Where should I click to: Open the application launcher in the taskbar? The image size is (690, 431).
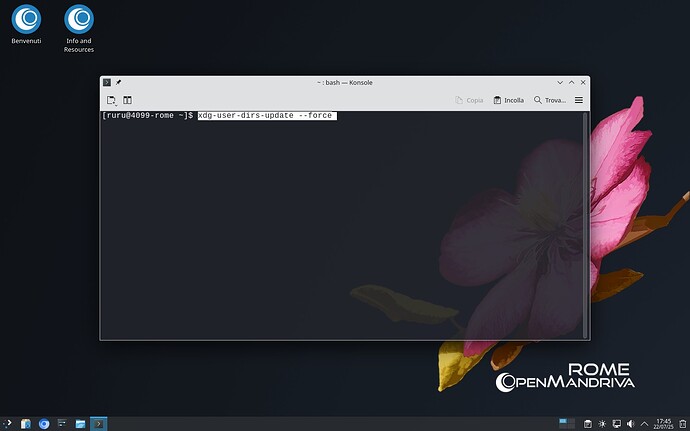click(9, 423)
